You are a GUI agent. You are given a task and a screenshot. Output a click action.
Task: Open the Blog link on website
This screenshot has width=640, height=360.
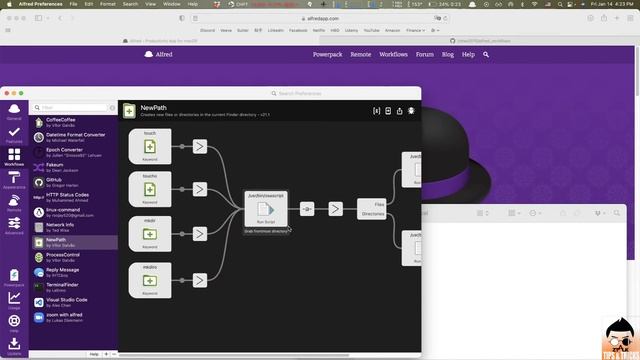tap(448, 54)
